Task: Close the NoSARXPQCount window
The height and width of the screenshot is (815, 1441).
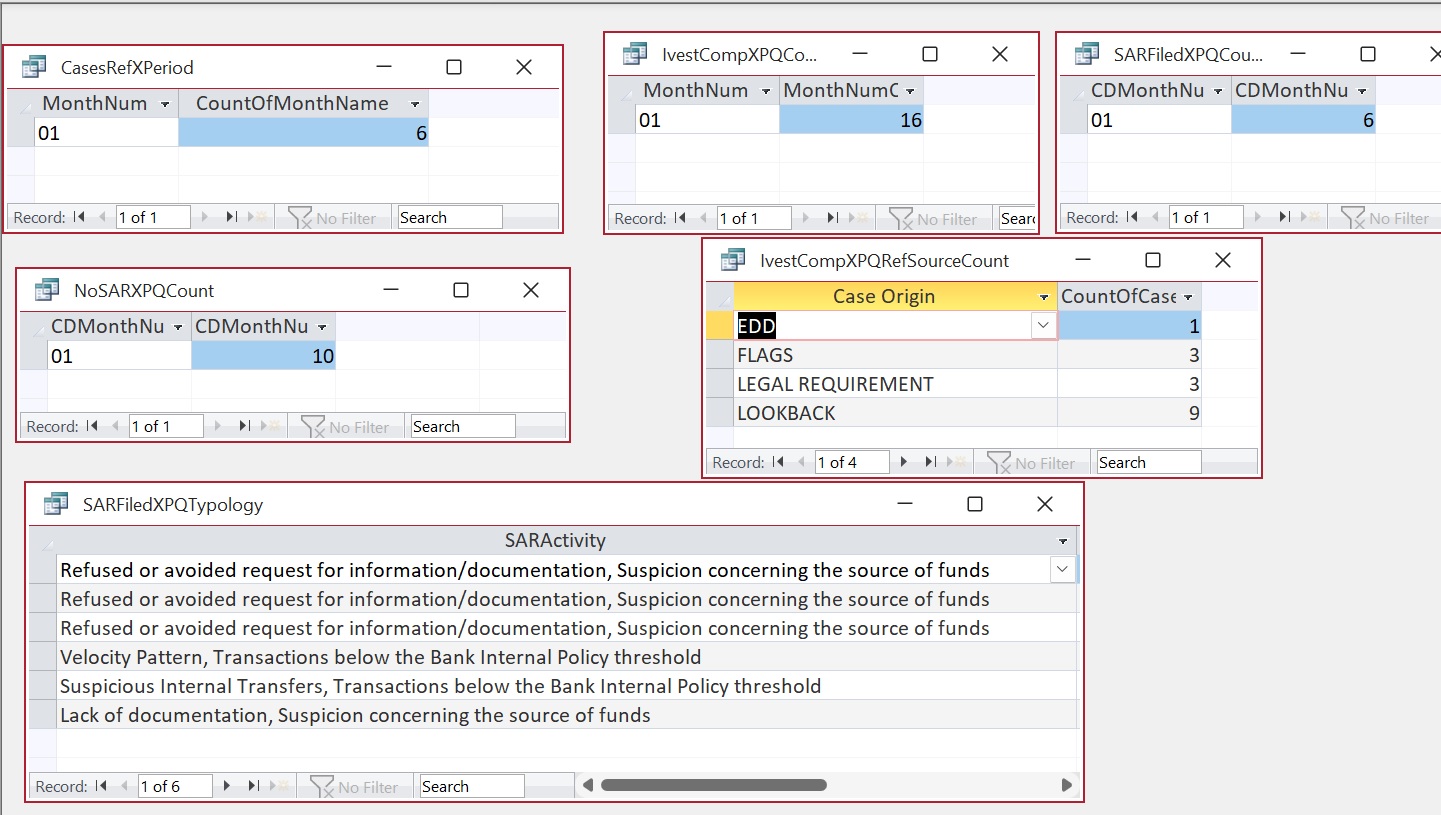Action: [x=531, y=290]
